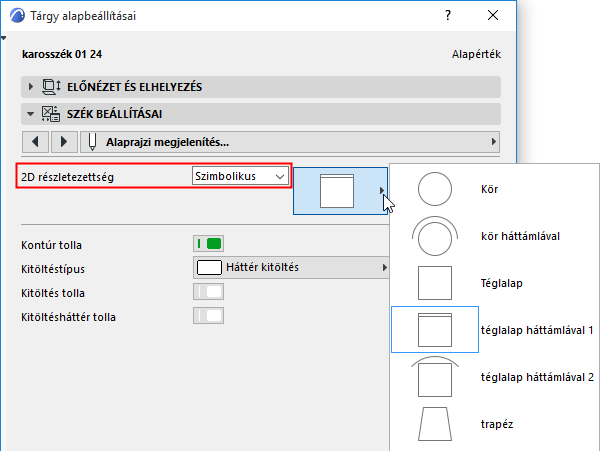600x451 pixels.
Task: Click the Előnézet és elhelyezés panel icon
Action: click(51, 87)
